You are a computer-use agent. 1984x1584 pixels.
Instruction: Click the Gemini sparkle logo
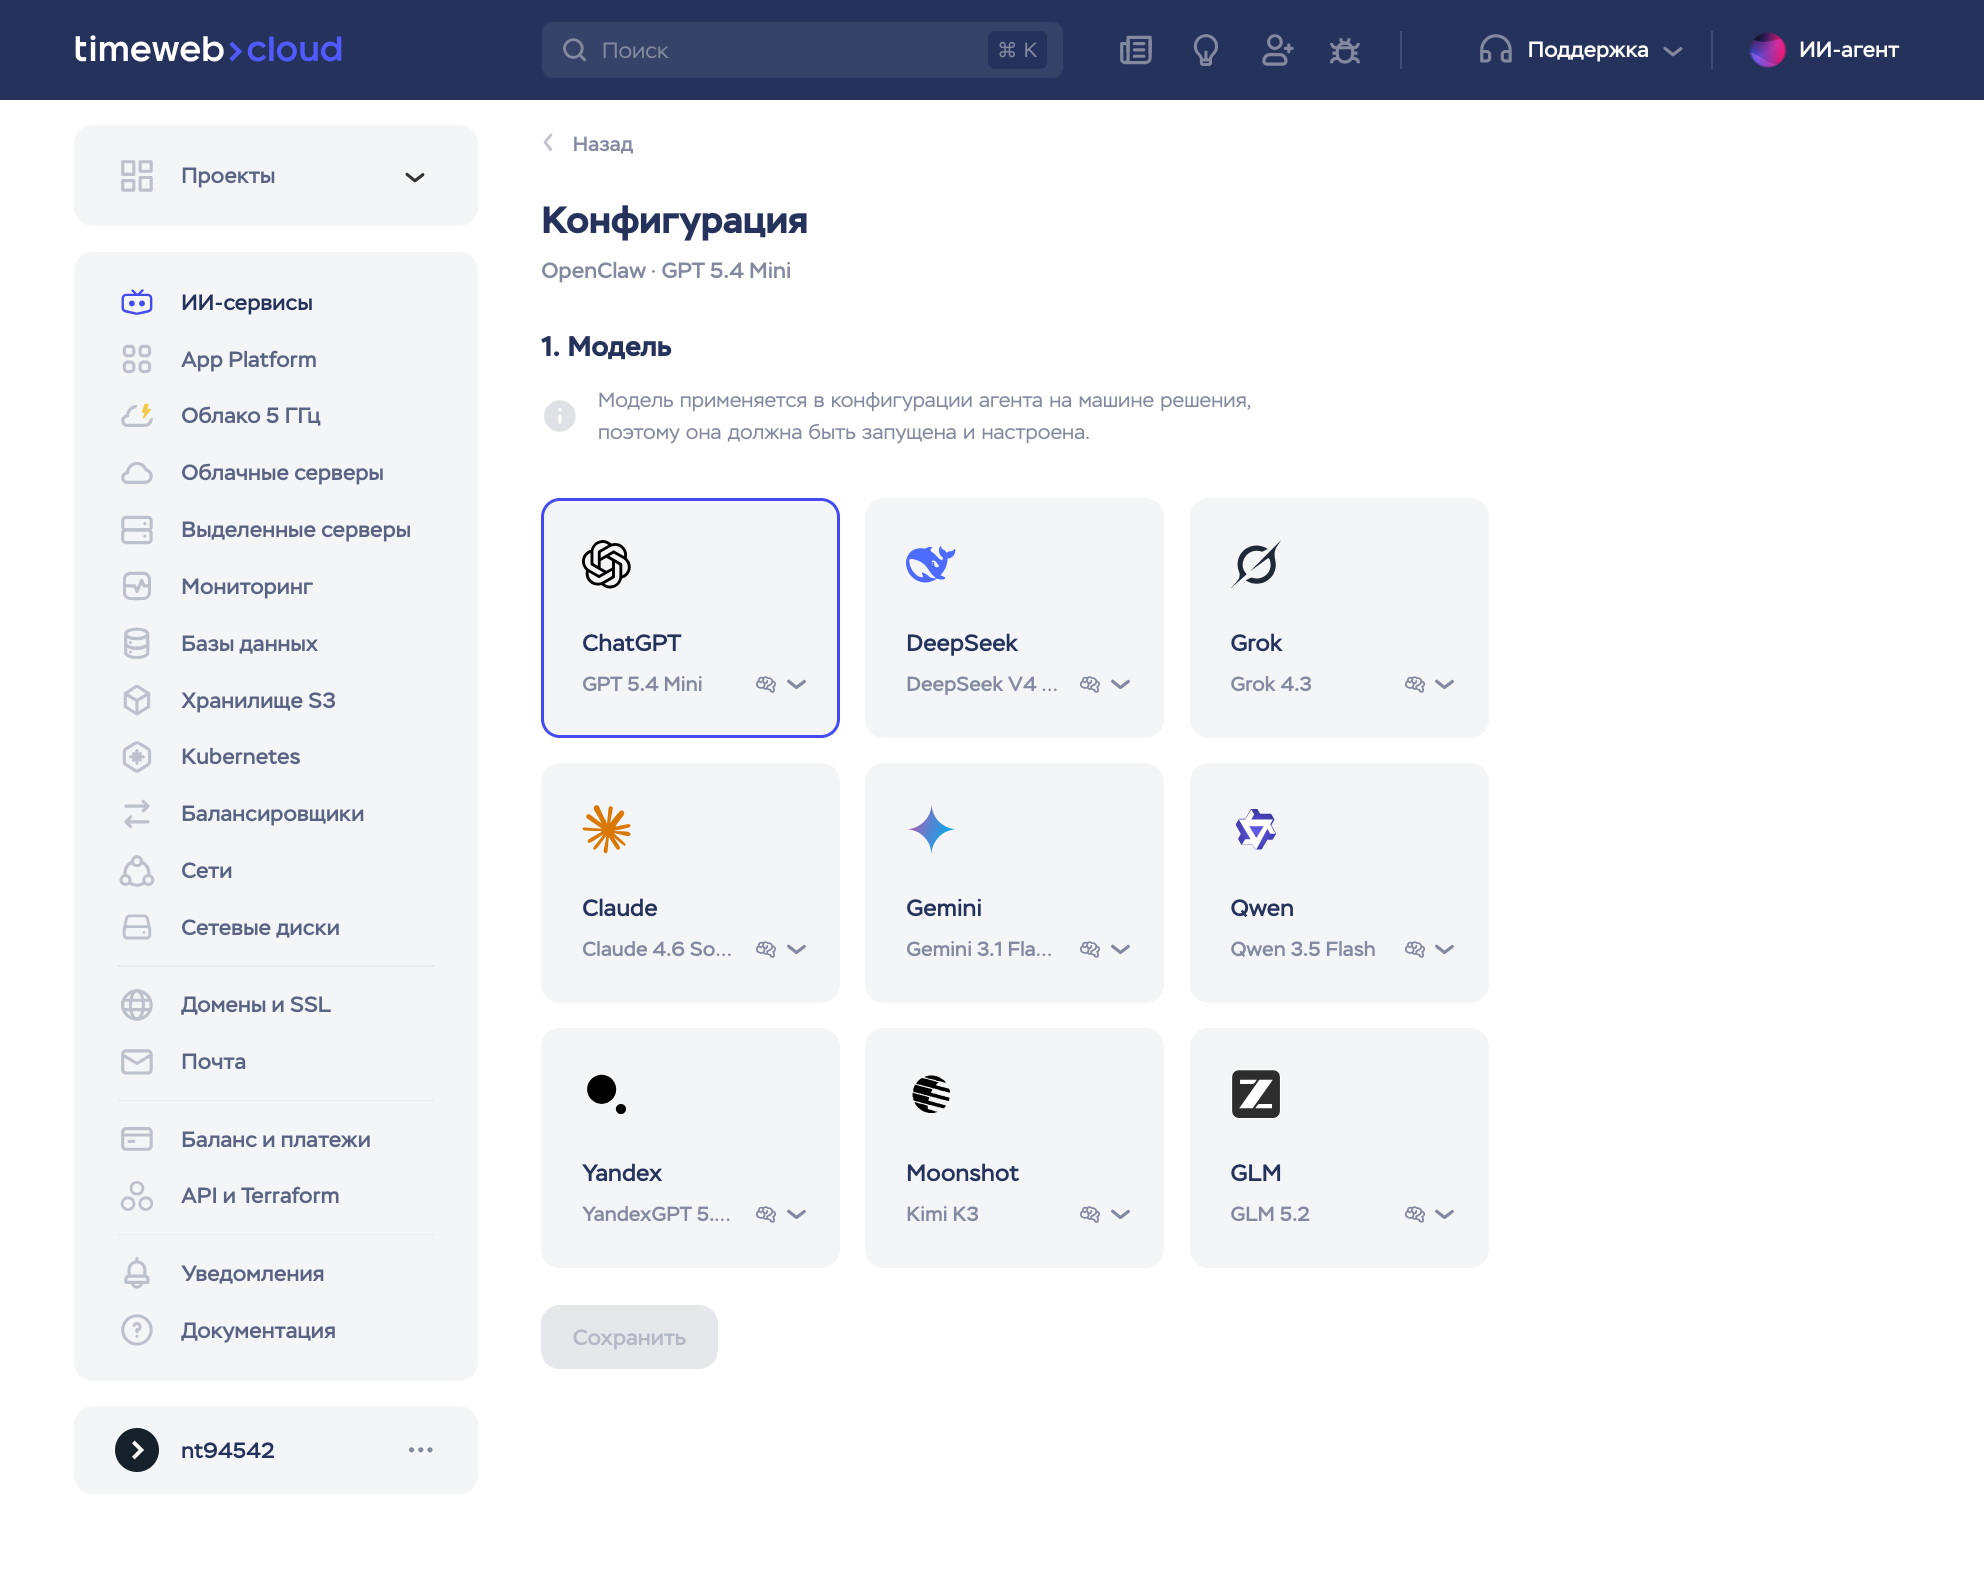coord(931,829)
